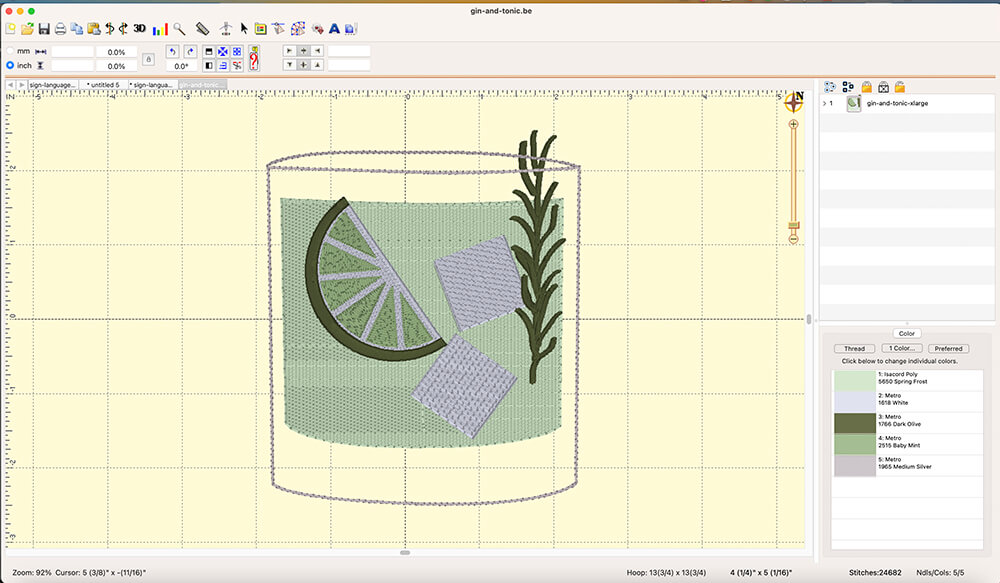Click the Print icon in toolbar
Viewport: 1000px width, 583px height.
pyautogui.click(x=60, y=29)
